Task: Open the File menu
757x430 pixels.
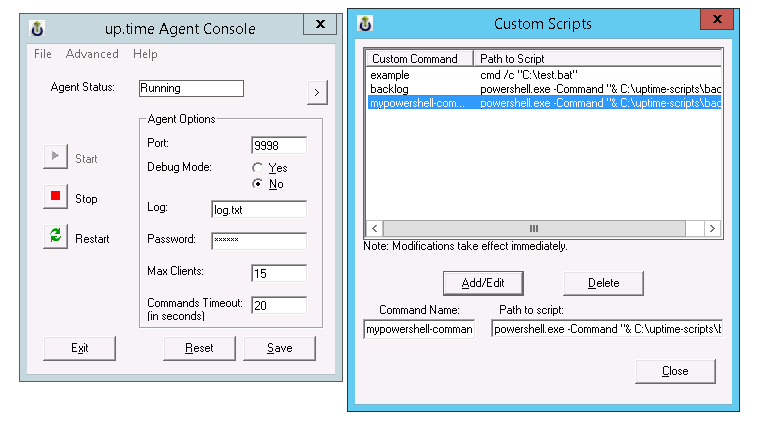Action: pyautogui.click(x=43, y=54)
